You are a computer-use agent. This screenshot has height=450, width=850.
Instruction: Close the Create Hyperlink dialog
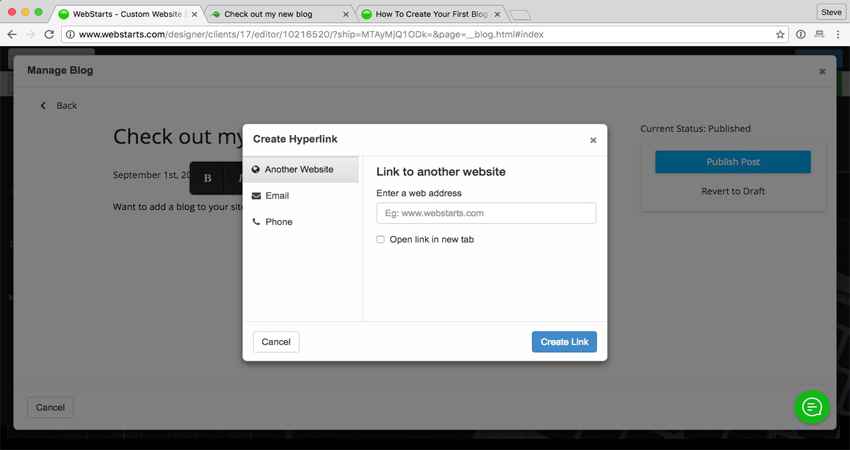pos(593,140)
